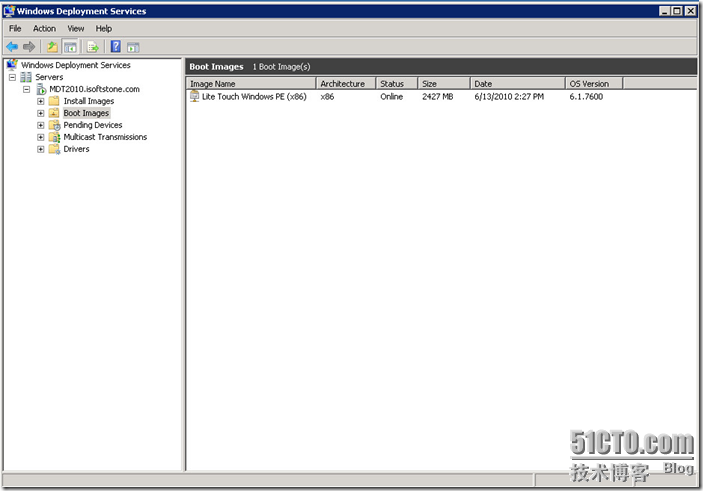Sort by Date column header
703x491 pixels.
[x=517, y=83]
